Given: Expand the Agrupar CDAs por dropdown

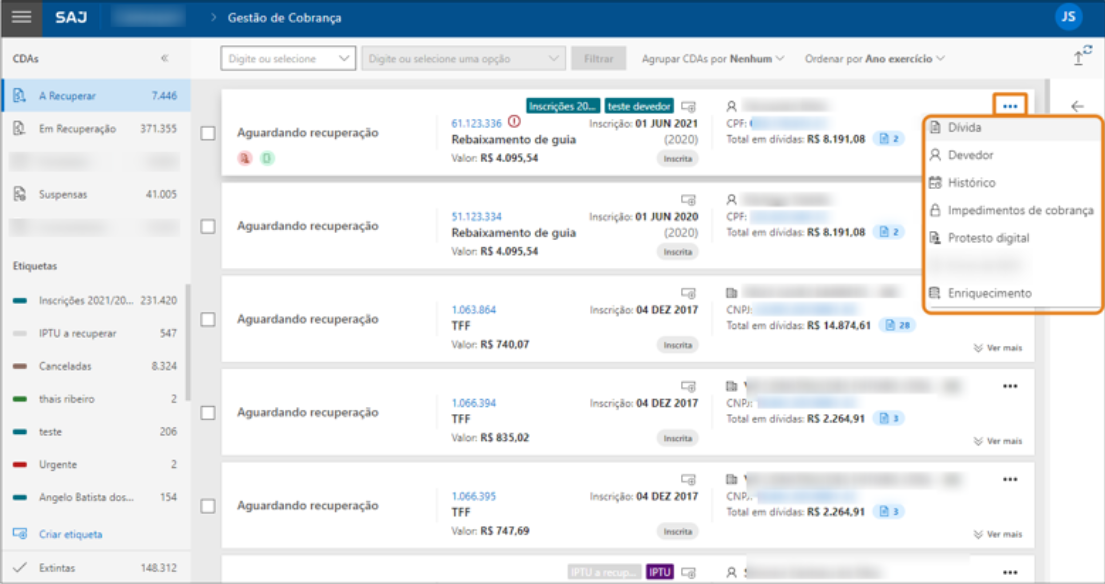Looking at the screenshot, I should pos(712,59).
